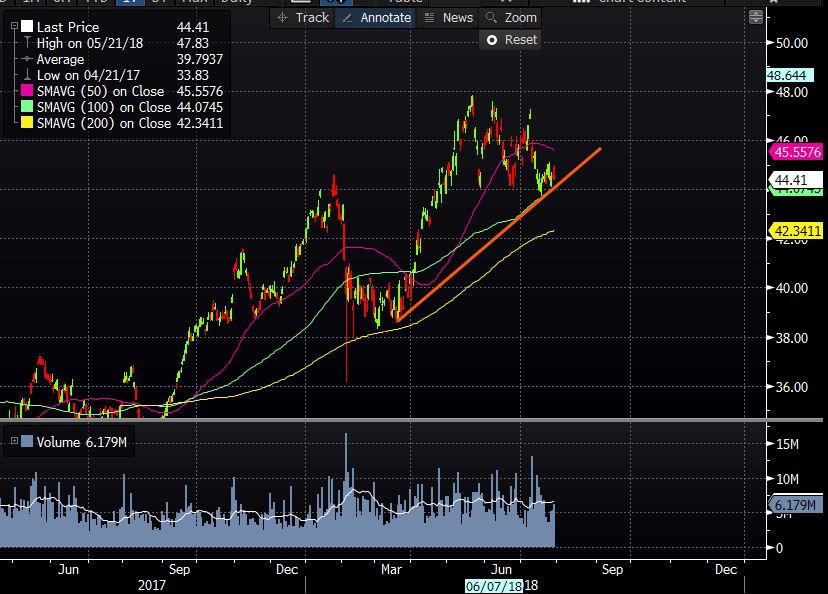Click the scroll stepper above price axis

(755, 17)
